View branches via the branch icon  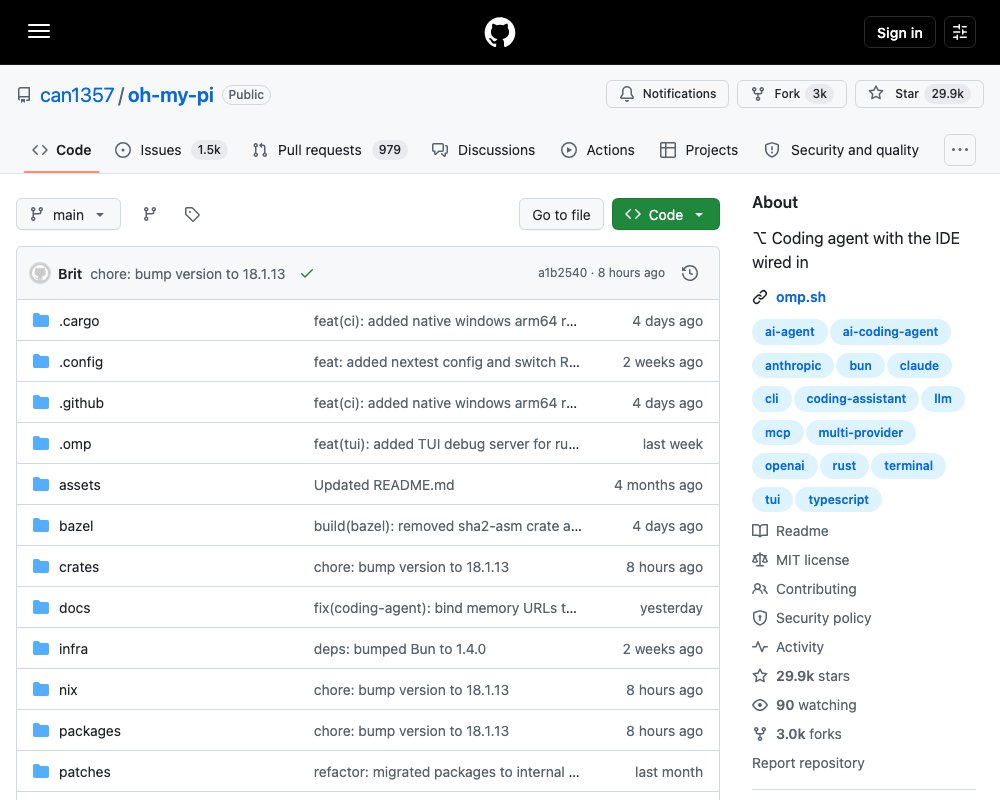(150, 214)
